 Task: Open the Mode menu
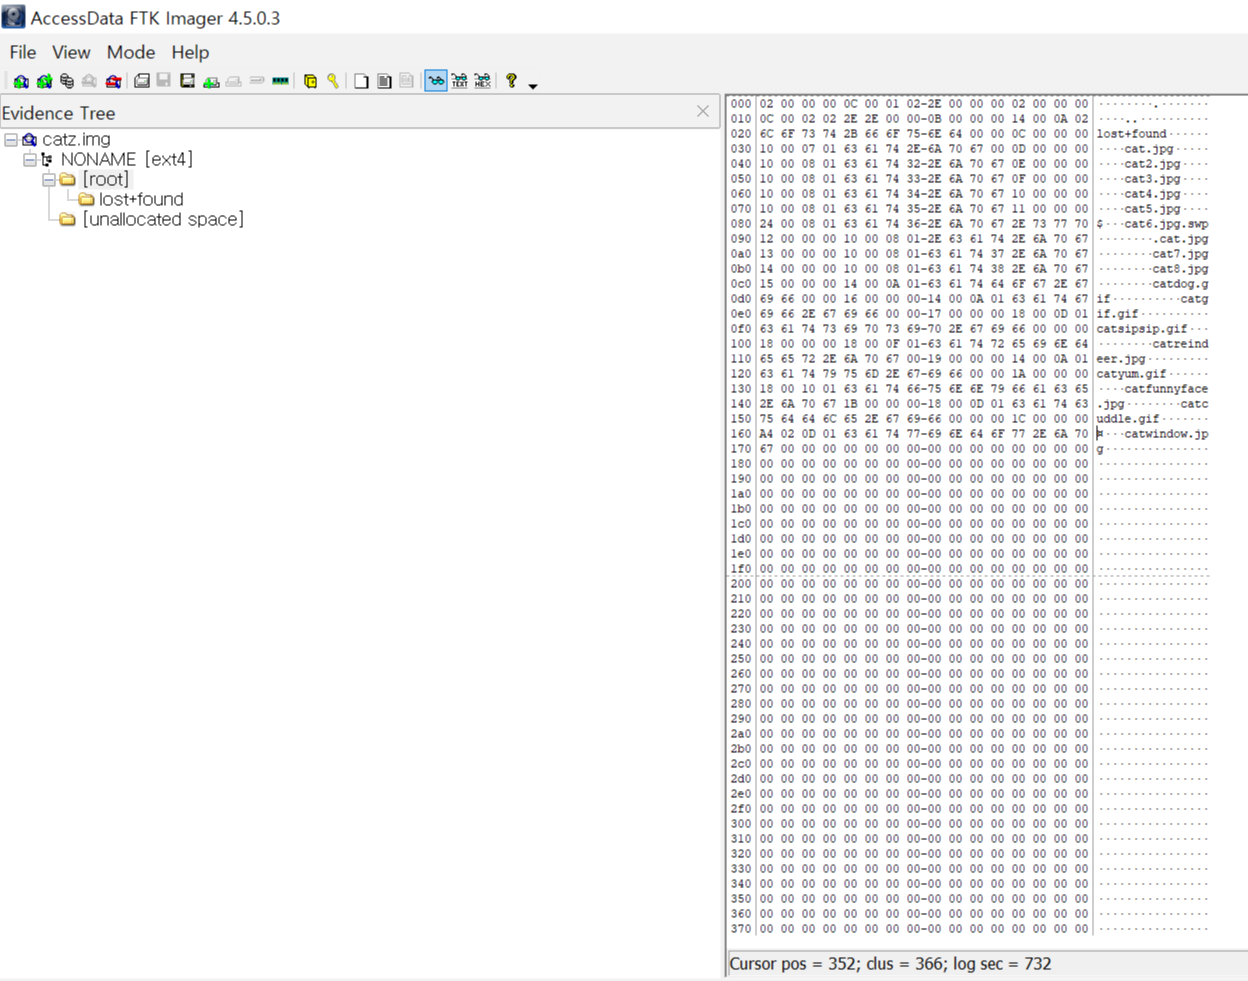[x=131, y=52]
